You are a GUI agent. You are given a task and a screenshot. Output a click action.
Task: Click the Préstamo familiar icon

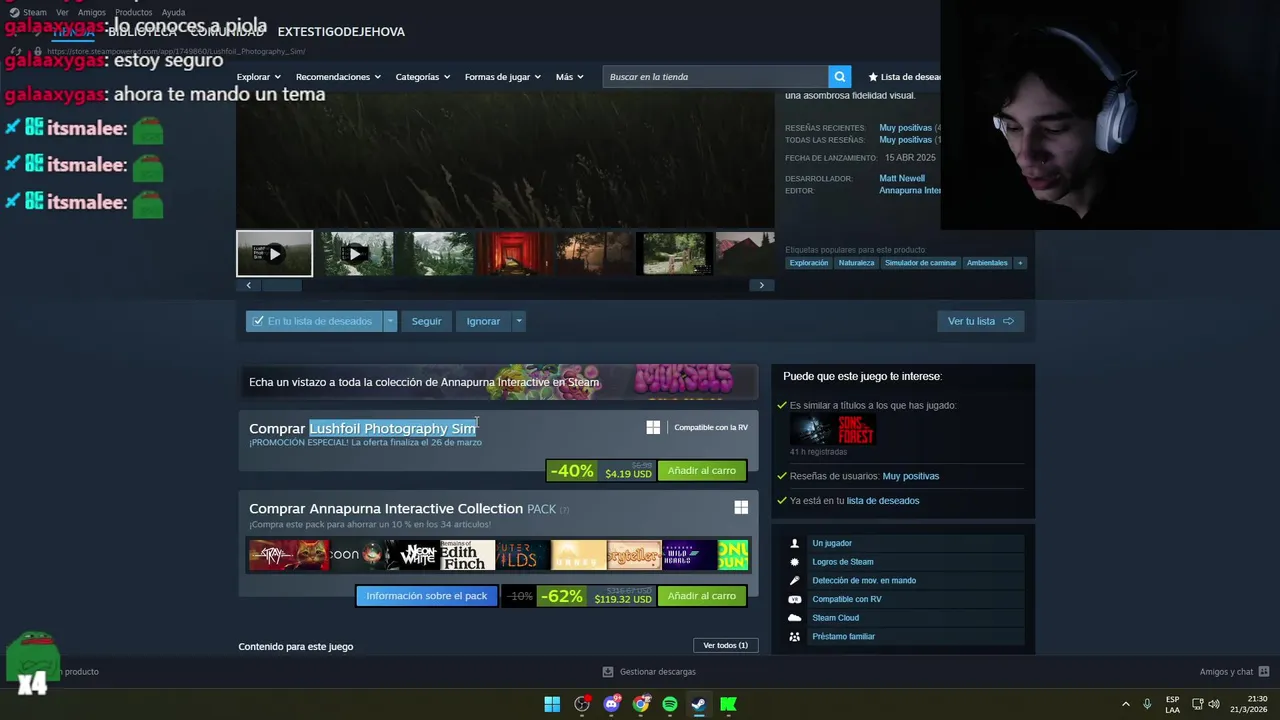click(x=795, y=636)
